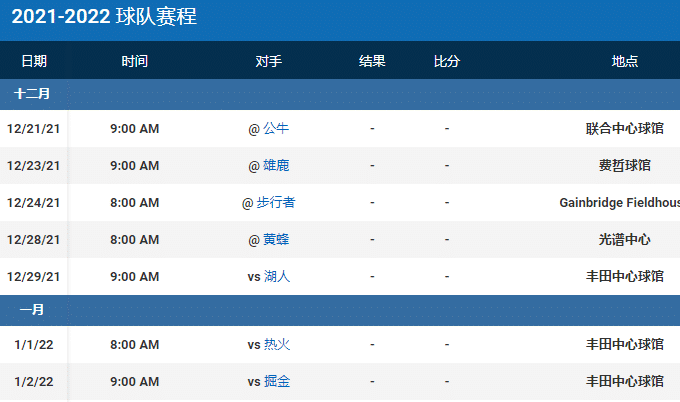Select the 对手 column header
Viewport: 680px width, 402px height.
tap(268, 61)
